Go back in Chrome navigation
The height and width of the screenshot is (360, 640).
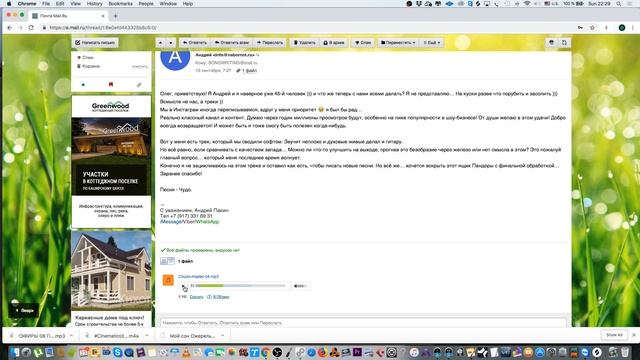(9, 27)
